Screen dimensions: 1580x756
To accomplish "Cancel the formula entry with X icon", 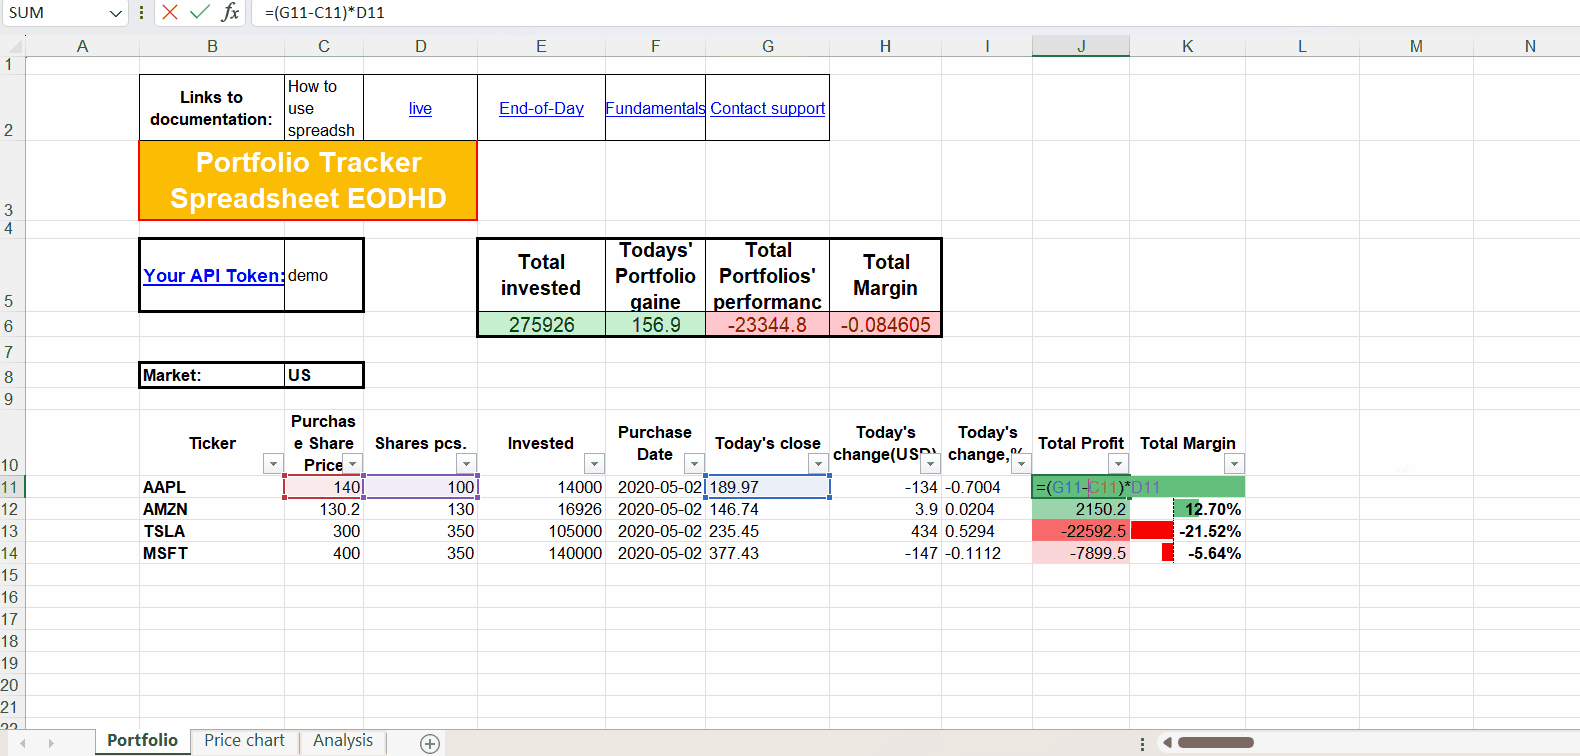I will pyautogui.click(x=170, y=12).
